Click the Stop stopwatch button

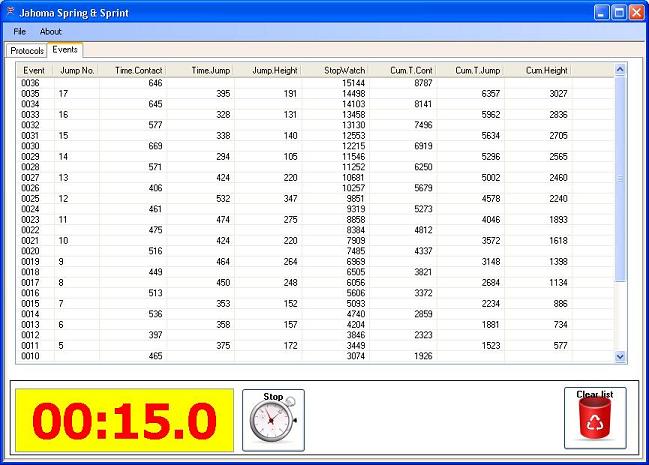pos(273,420)
